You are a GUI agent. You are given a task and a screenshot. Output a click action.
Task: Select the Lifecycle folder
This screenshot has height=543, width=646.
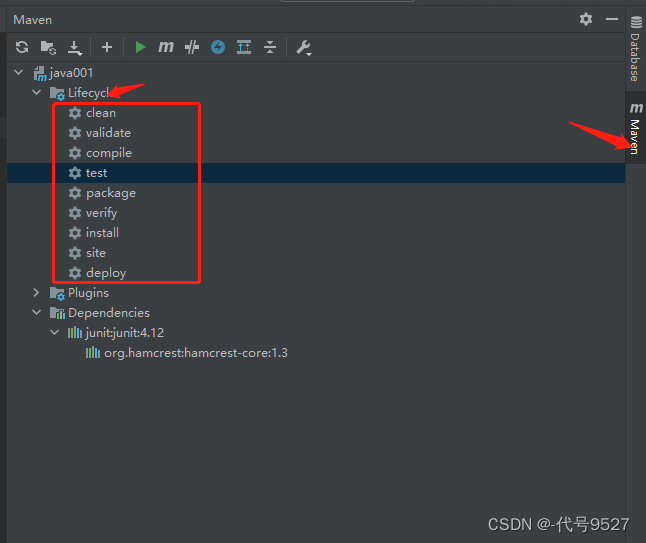click(80, 93)
